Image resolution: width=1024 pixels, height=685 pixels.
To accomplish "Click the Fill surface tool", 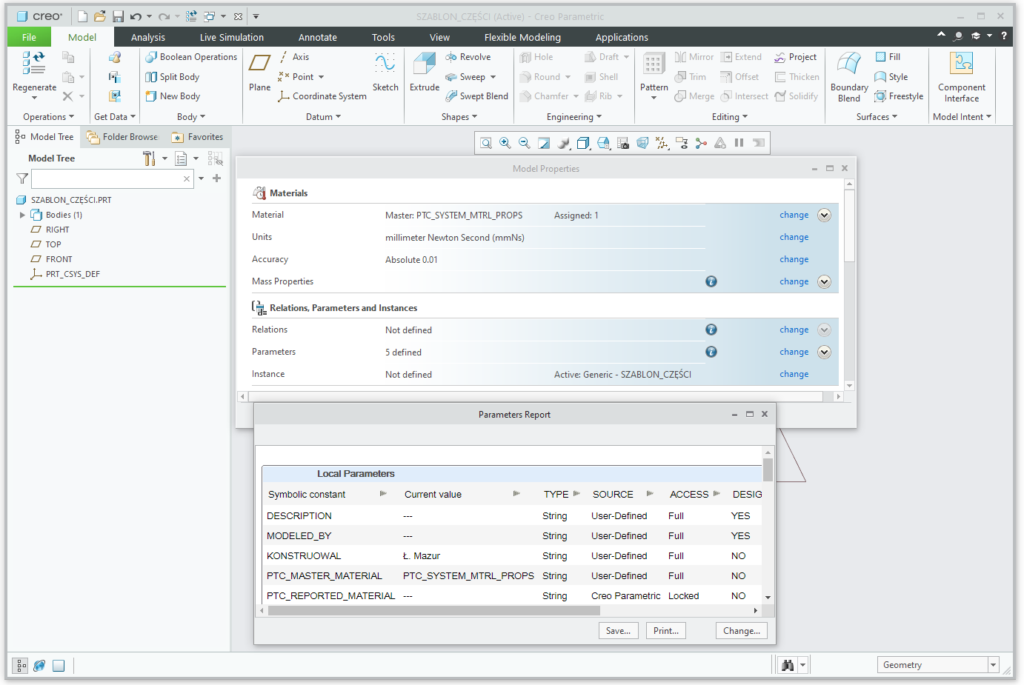I will click(x=888, y=57).
